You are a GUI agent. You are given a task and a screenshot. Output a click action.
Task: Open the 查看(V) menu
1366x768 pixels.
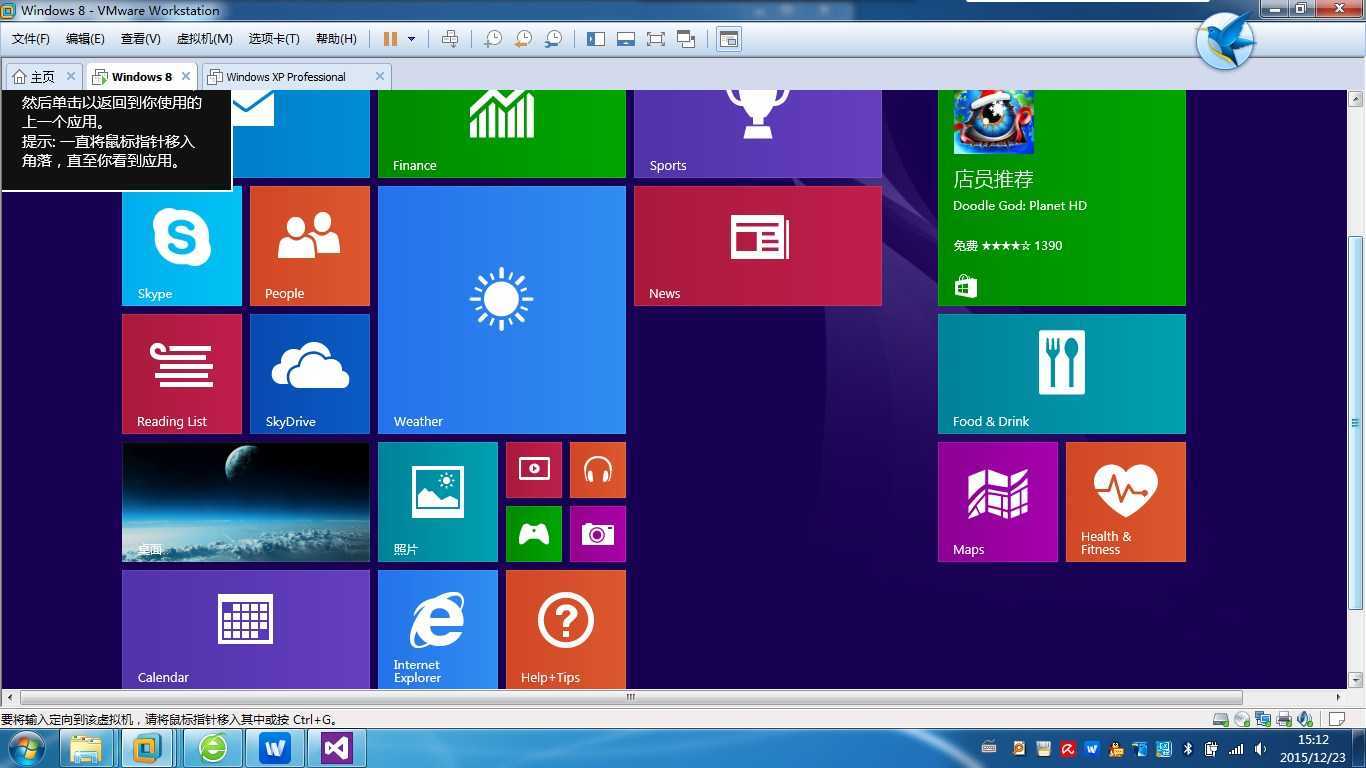(140, 39)
